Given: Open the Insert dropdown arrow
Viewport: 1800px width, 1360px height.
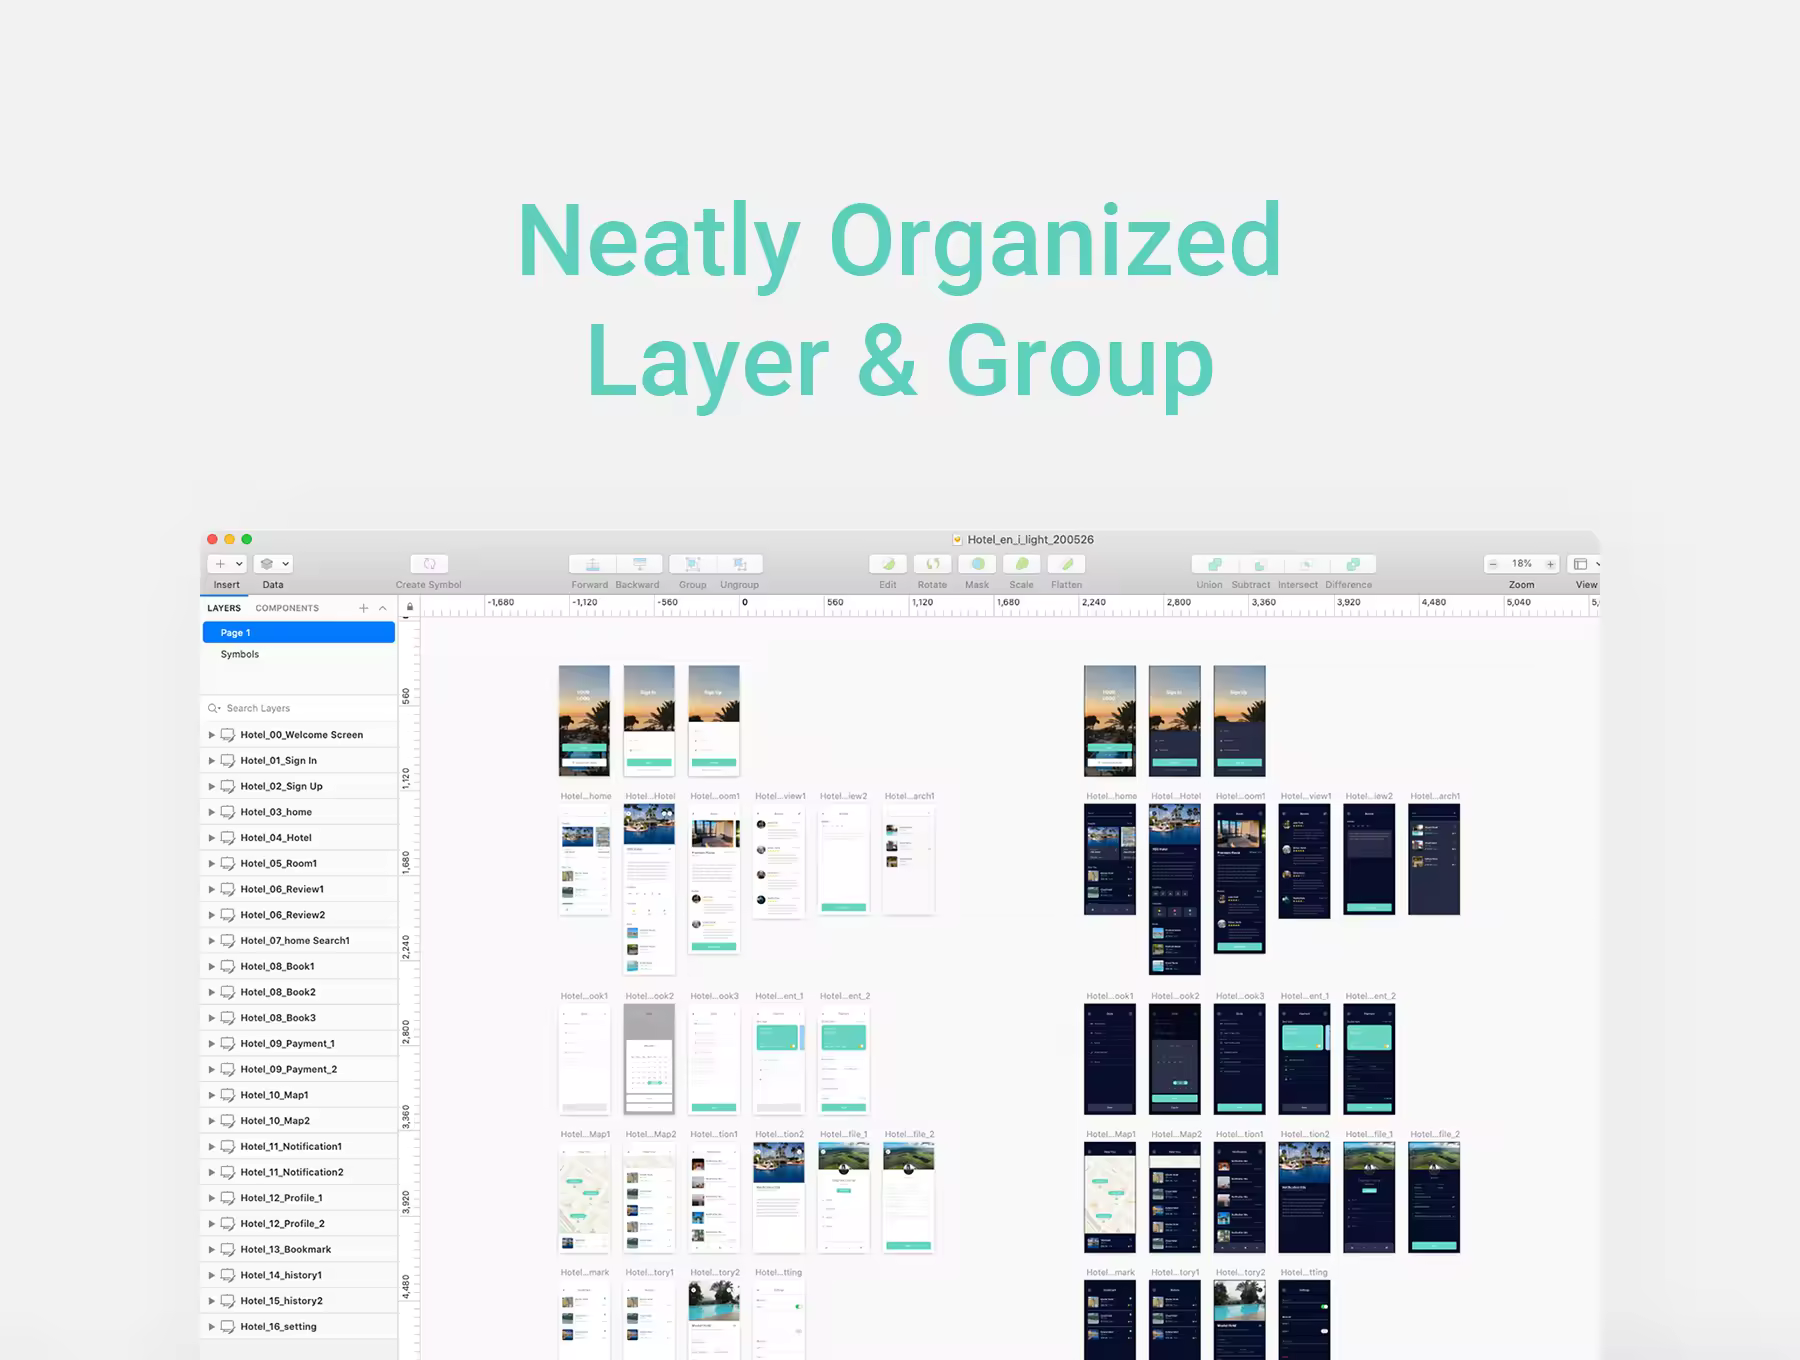Looking at the screenshot, I should click(239, 564).
